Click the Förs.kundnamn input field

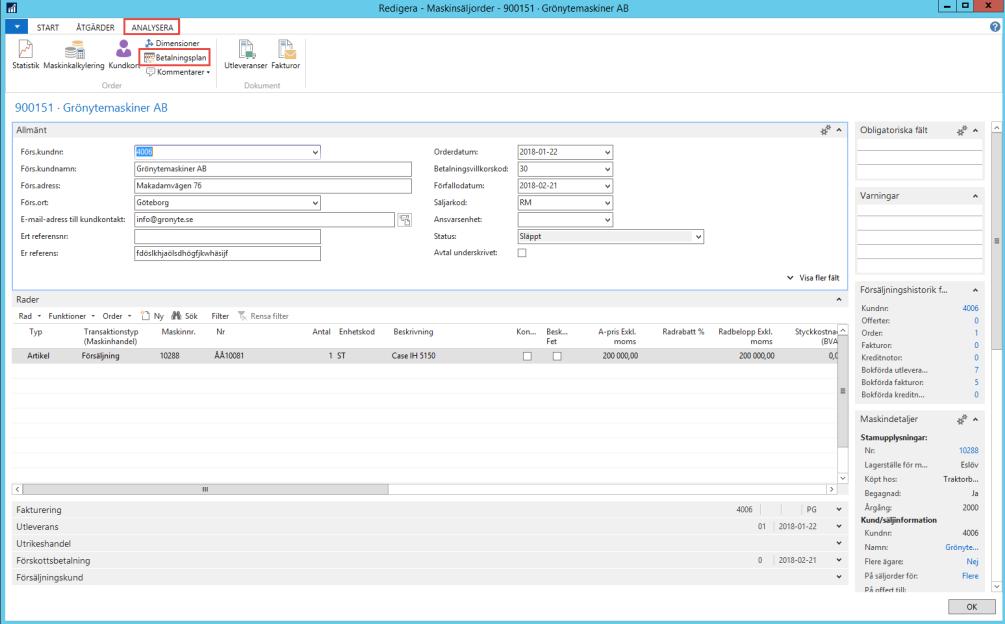click(272, 169)
